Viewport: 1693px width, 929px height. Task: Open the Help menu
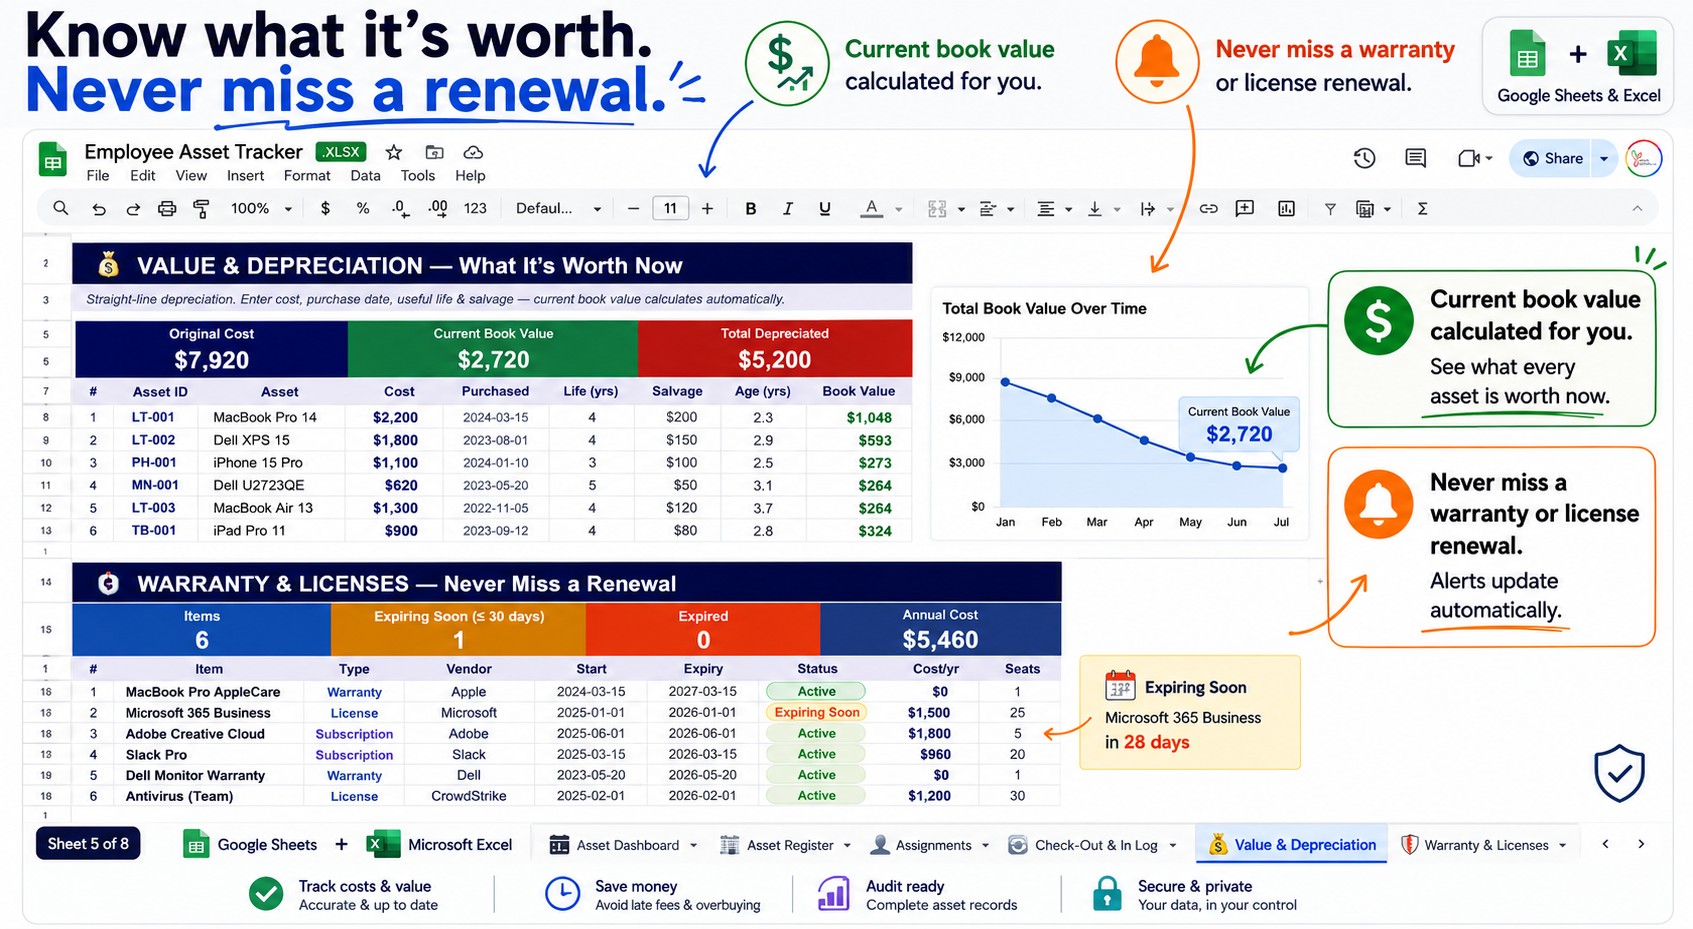pyautogui.click(x=470, y=176)
